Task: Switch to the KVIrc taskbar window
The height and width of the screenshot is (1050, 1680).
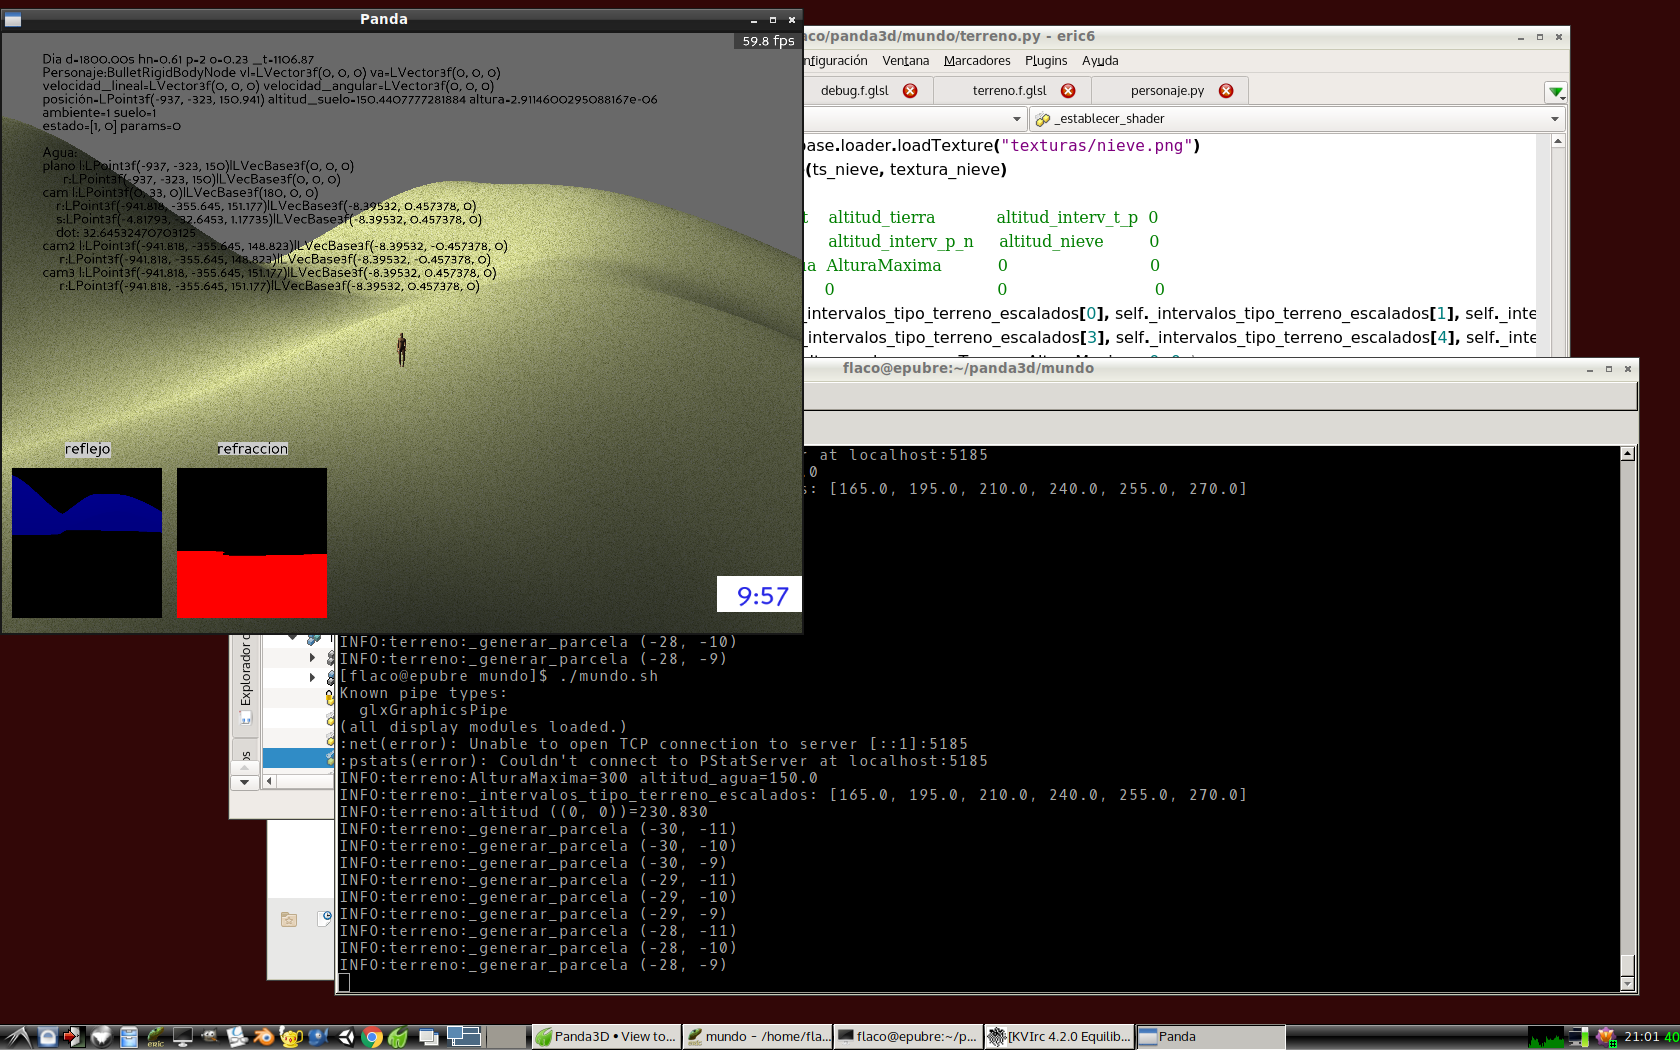Action: point(1059,1037)
